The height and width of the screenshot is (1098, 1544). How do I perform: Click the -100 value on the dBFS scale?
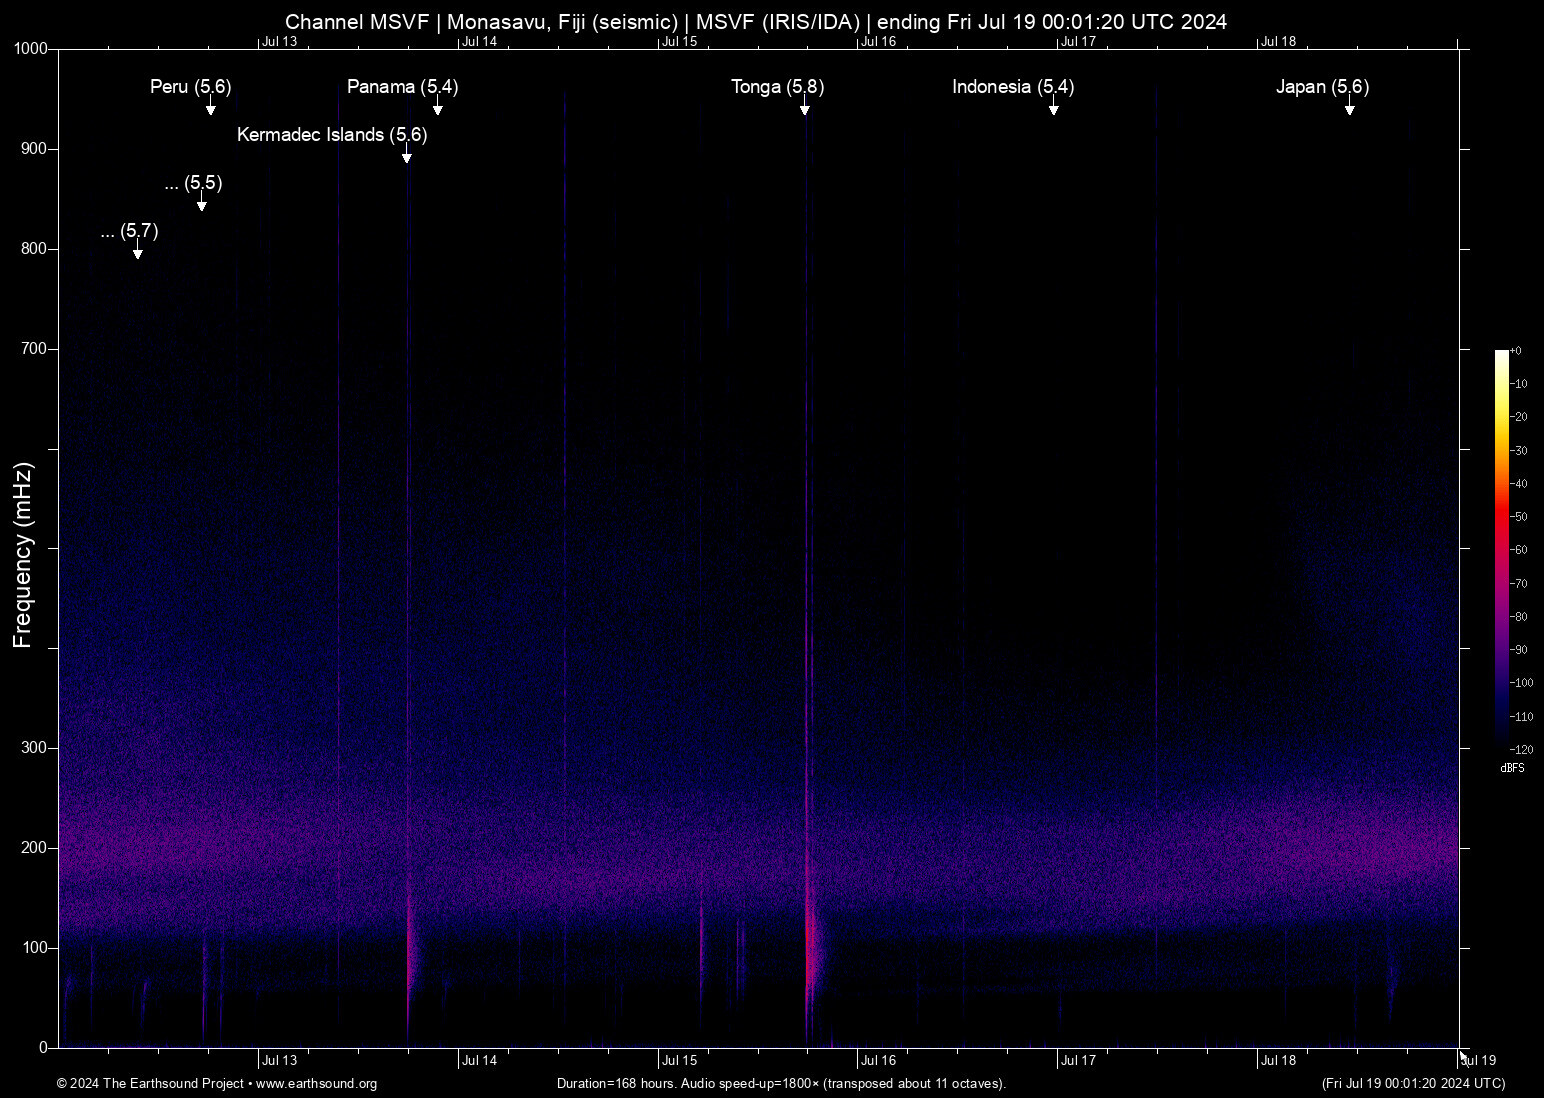coord(1521,683)
